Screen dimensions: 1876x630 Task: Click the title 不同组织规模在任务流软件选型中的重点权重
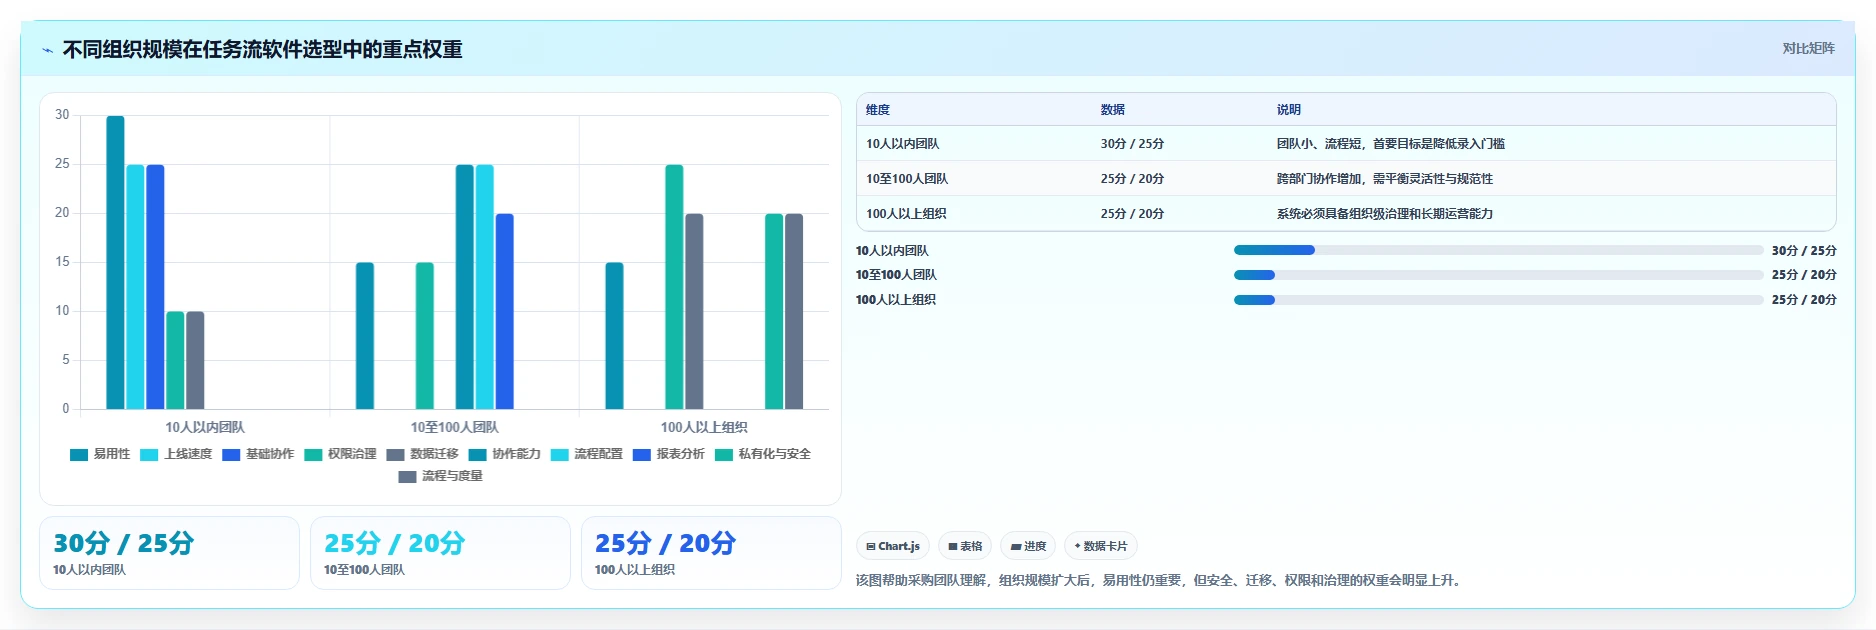[x=263, y=50]
